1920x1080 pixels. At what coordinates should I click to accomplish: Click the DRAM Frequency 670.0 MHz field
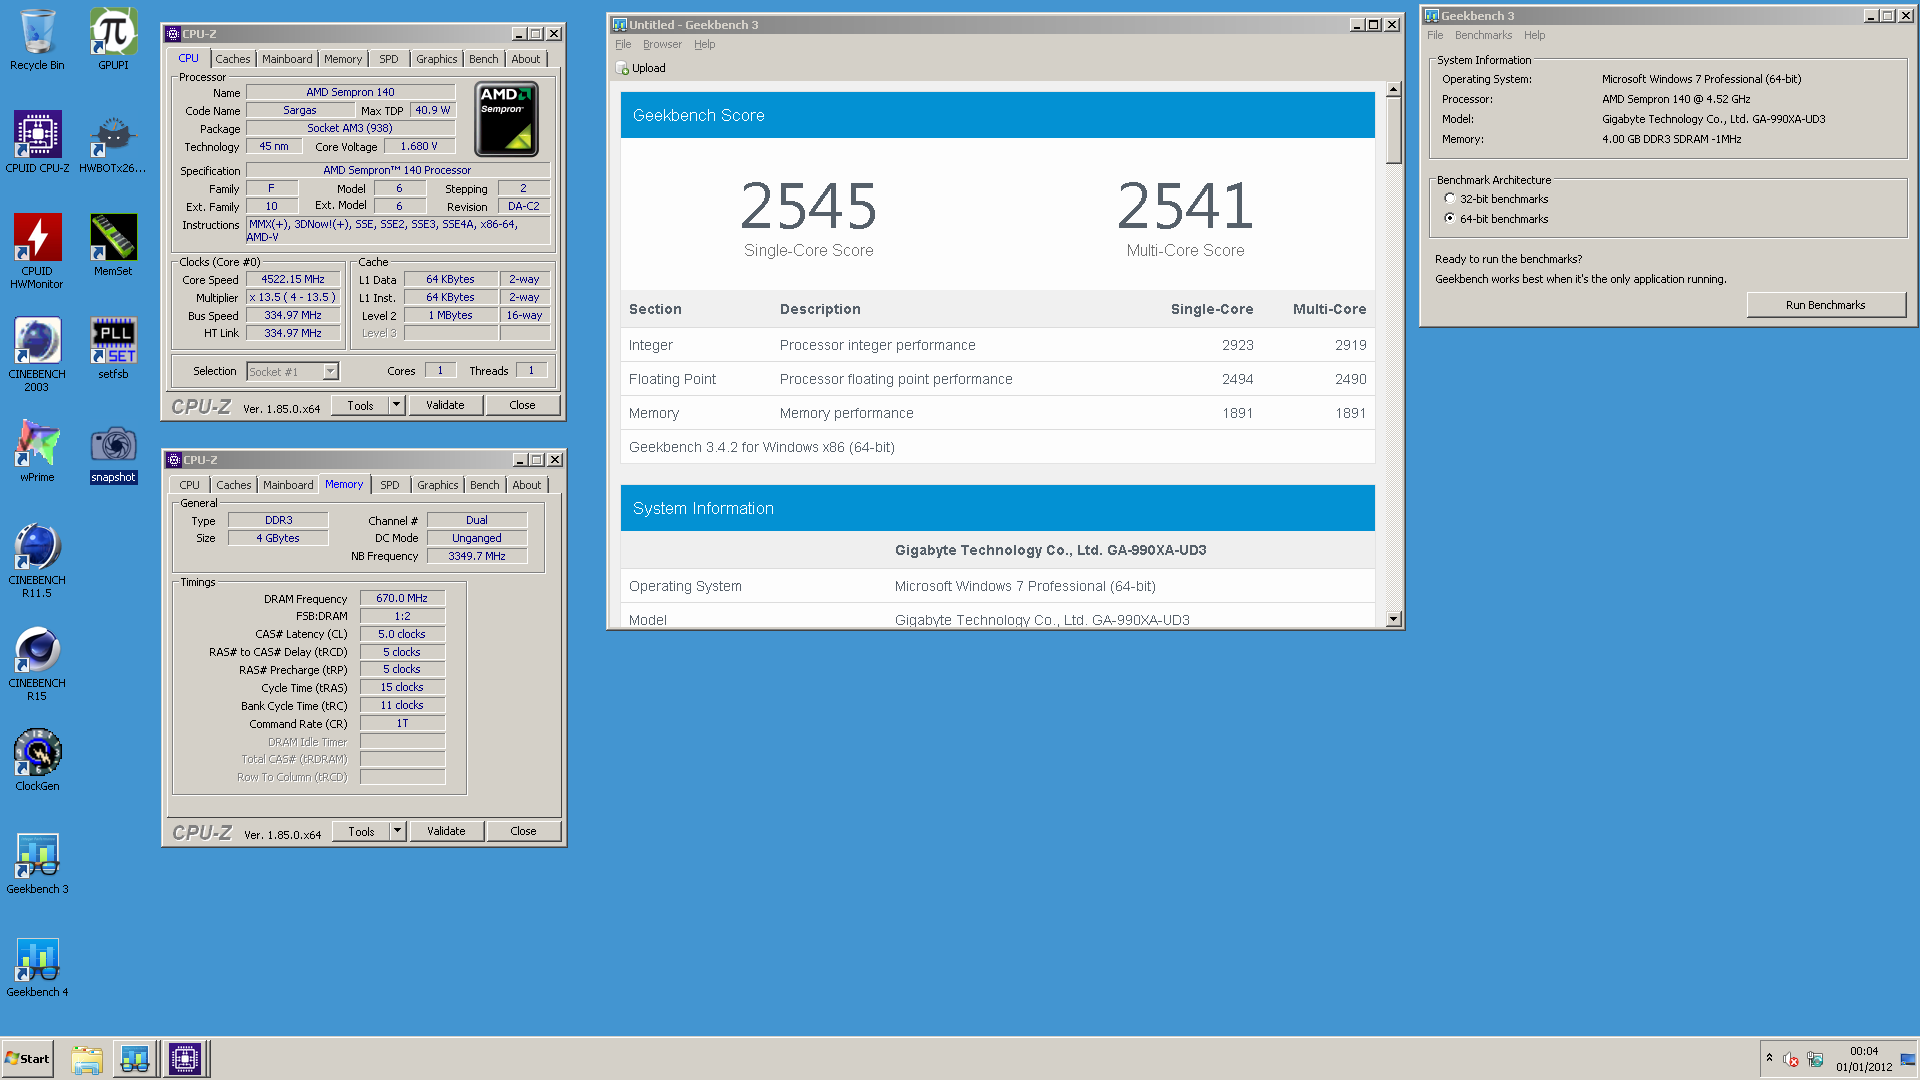[402, 599]
